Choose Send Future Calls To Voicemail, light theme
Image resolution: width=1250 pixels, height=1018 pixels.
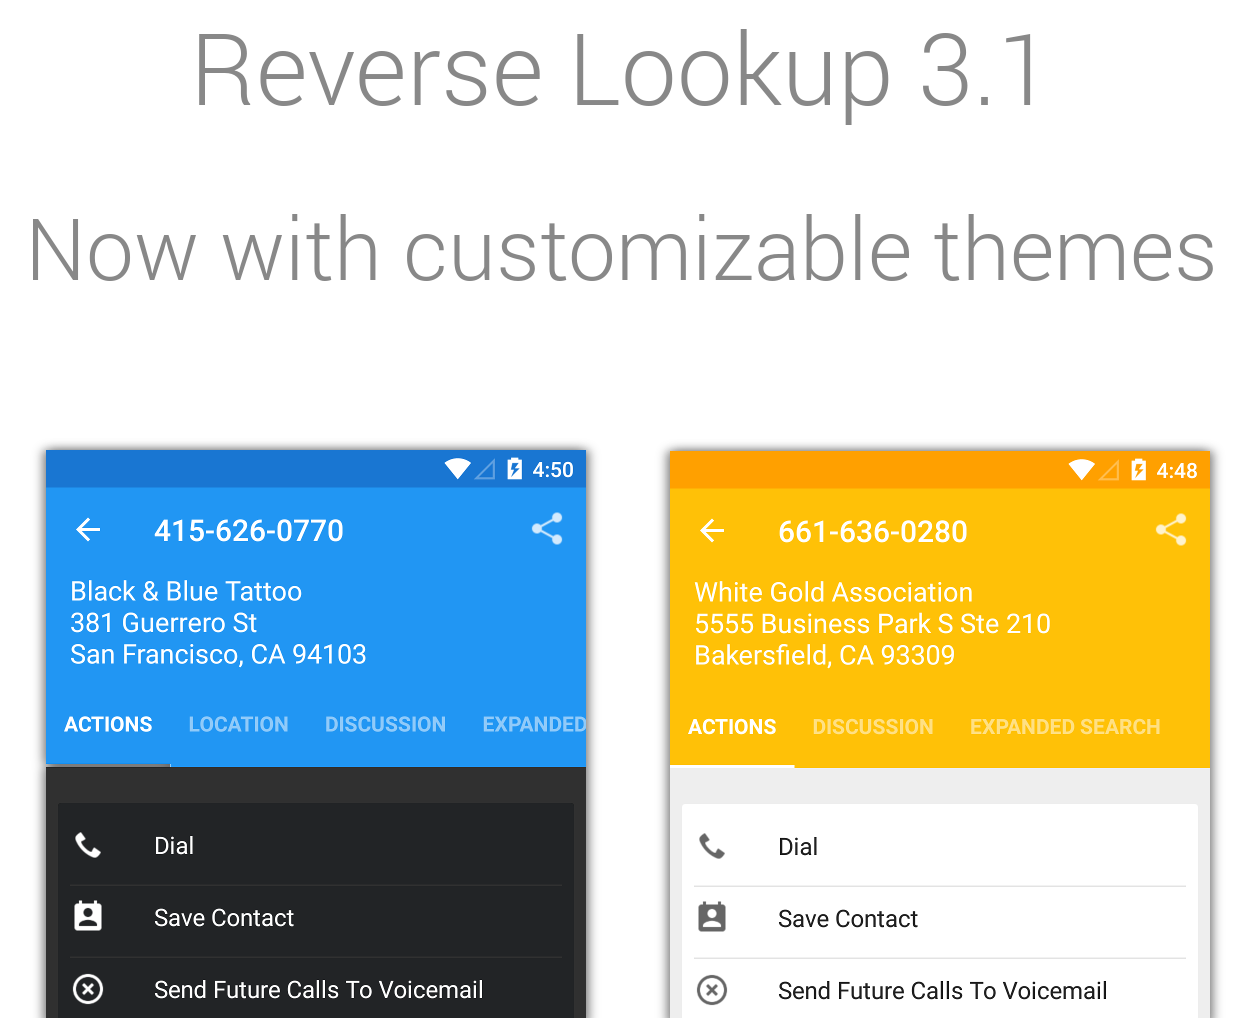(942, 991)
